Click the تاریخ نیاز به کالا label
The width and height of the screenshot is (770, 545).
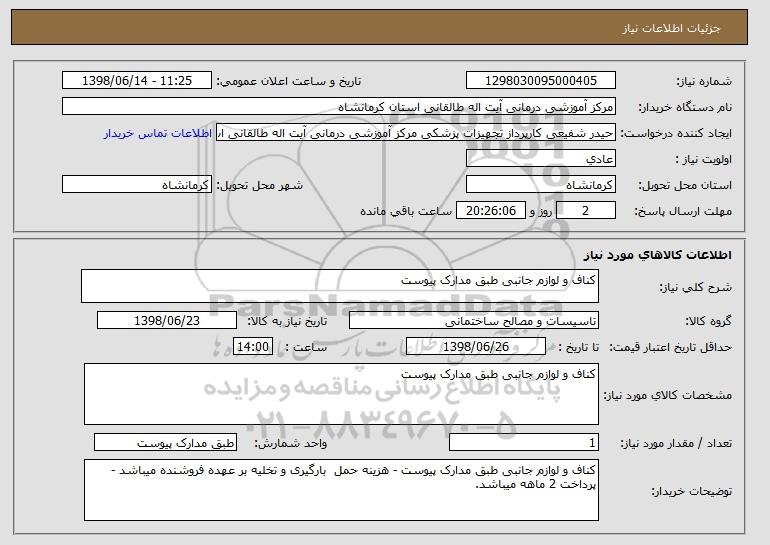click(287, 322)
